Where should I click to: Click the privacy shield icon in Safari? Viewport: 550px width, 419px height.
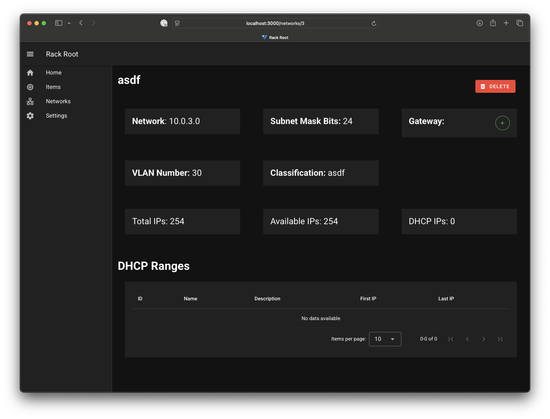click(164, 23)
